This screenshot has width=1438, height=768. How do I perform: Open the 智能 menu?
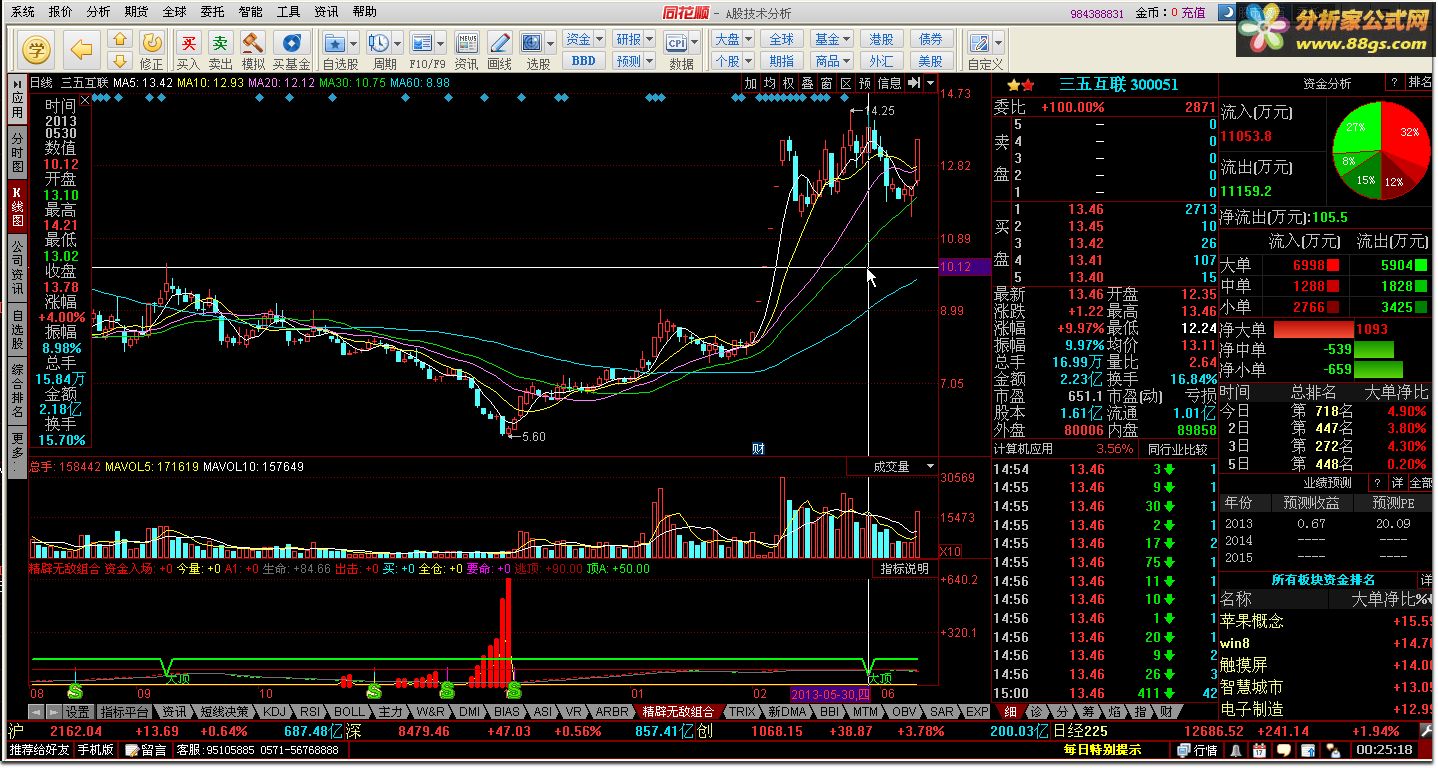250,12
